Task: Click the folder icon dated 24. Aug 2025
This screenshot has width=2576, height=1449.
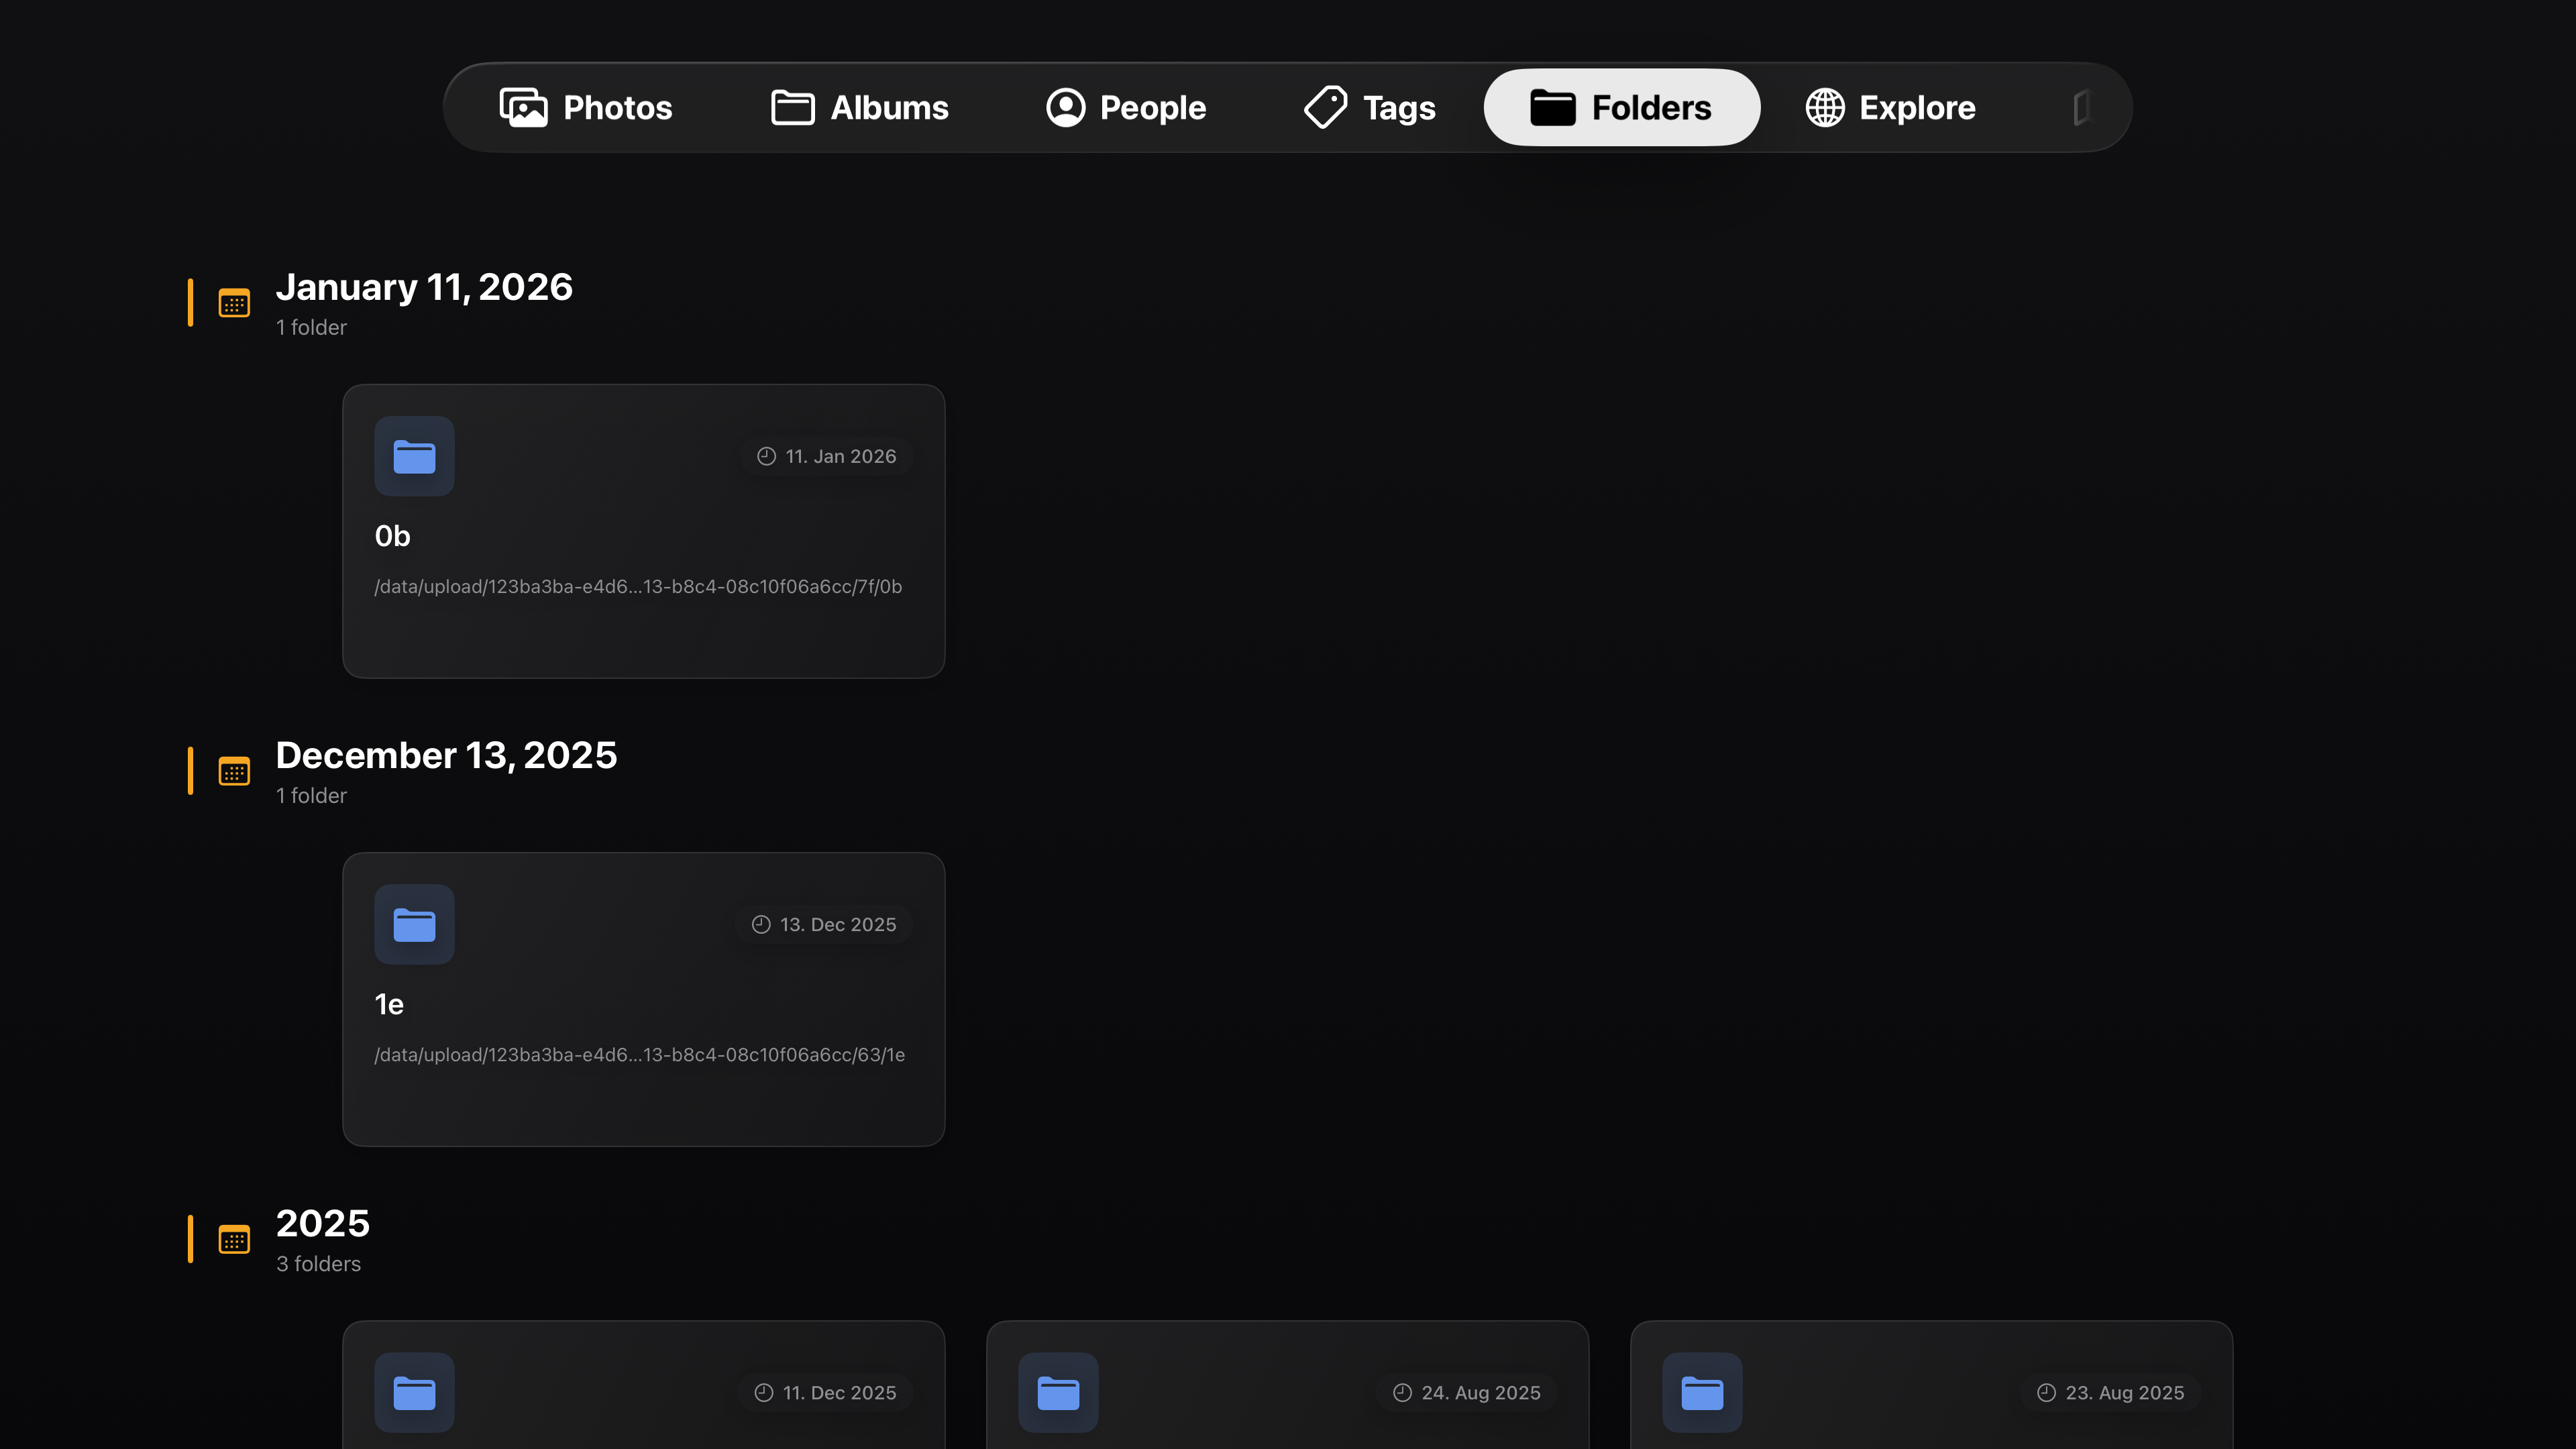Action: coord(1058,1392)
